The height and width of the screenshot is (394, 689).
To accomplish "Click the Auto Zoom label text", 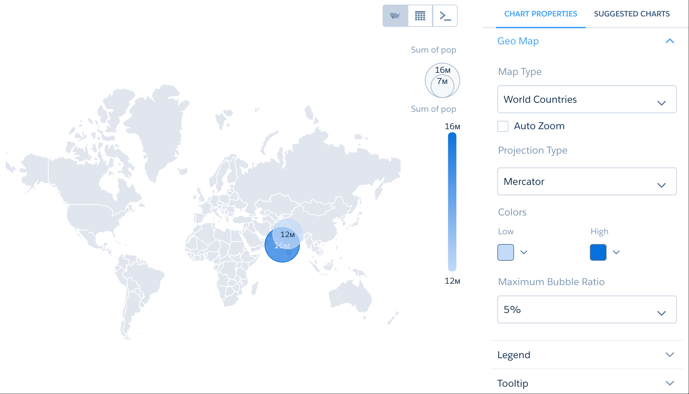I will pos(539,126).
